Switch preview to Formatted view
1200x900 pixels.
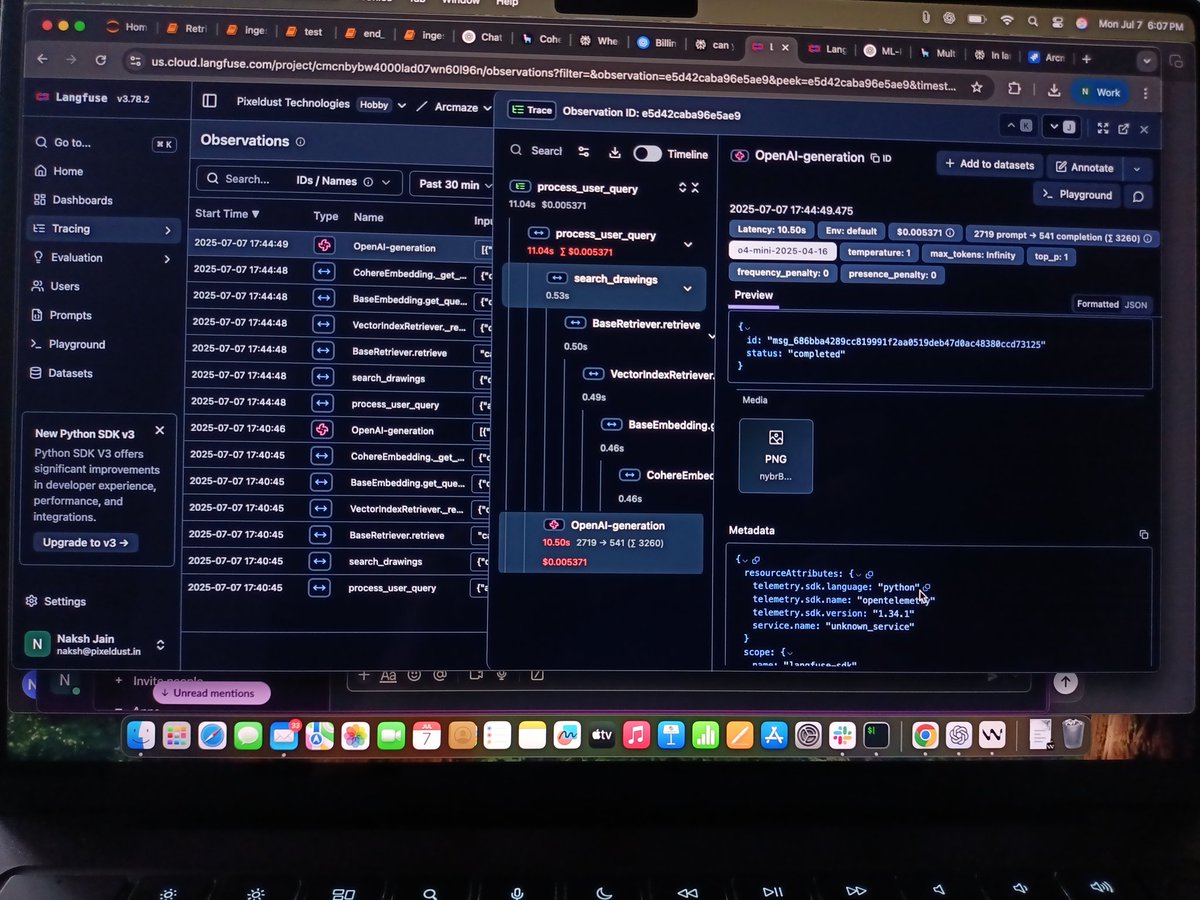[1098, 304]
